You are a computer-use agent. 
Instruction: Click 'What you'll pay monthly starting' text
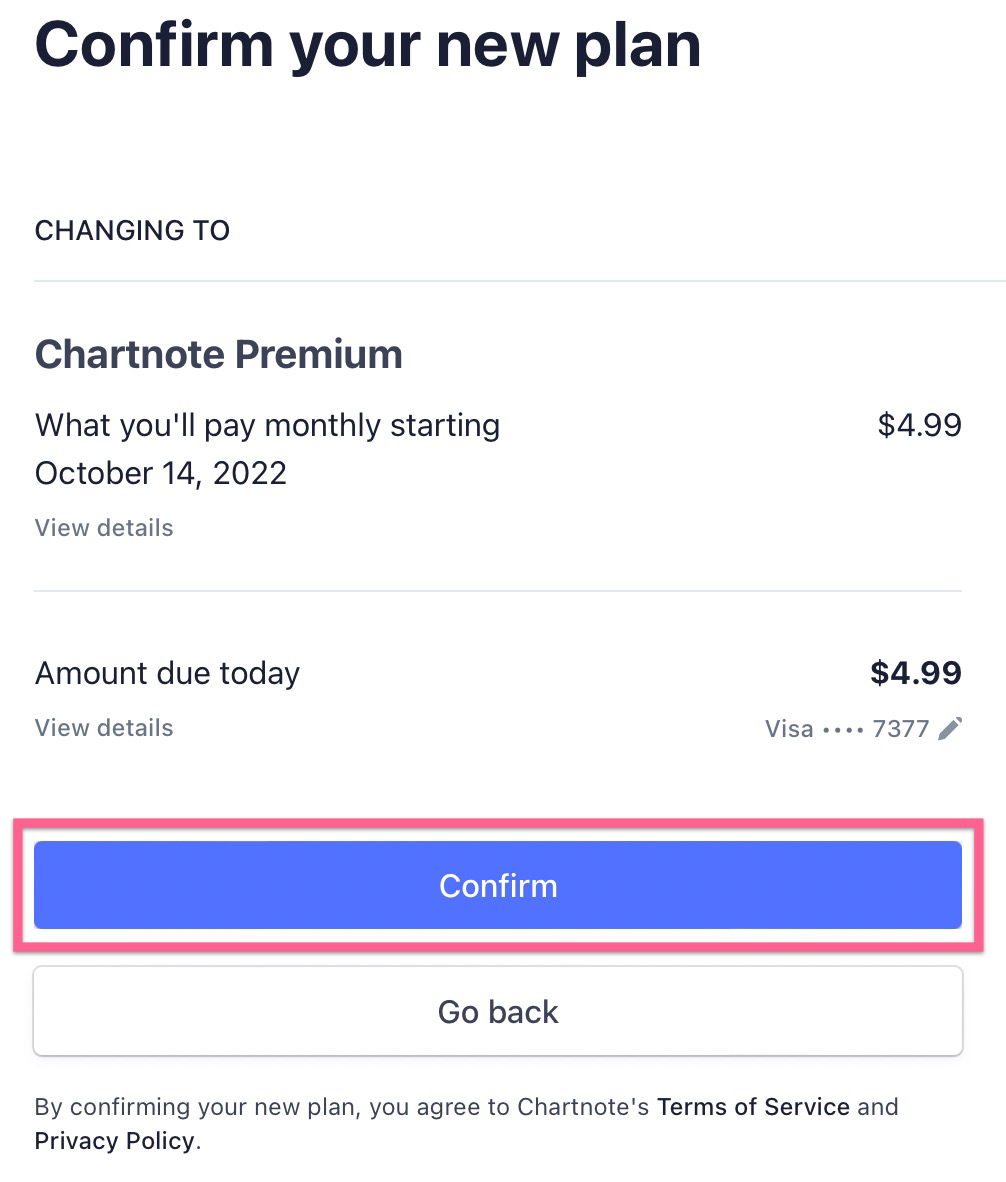pos(268,426)
